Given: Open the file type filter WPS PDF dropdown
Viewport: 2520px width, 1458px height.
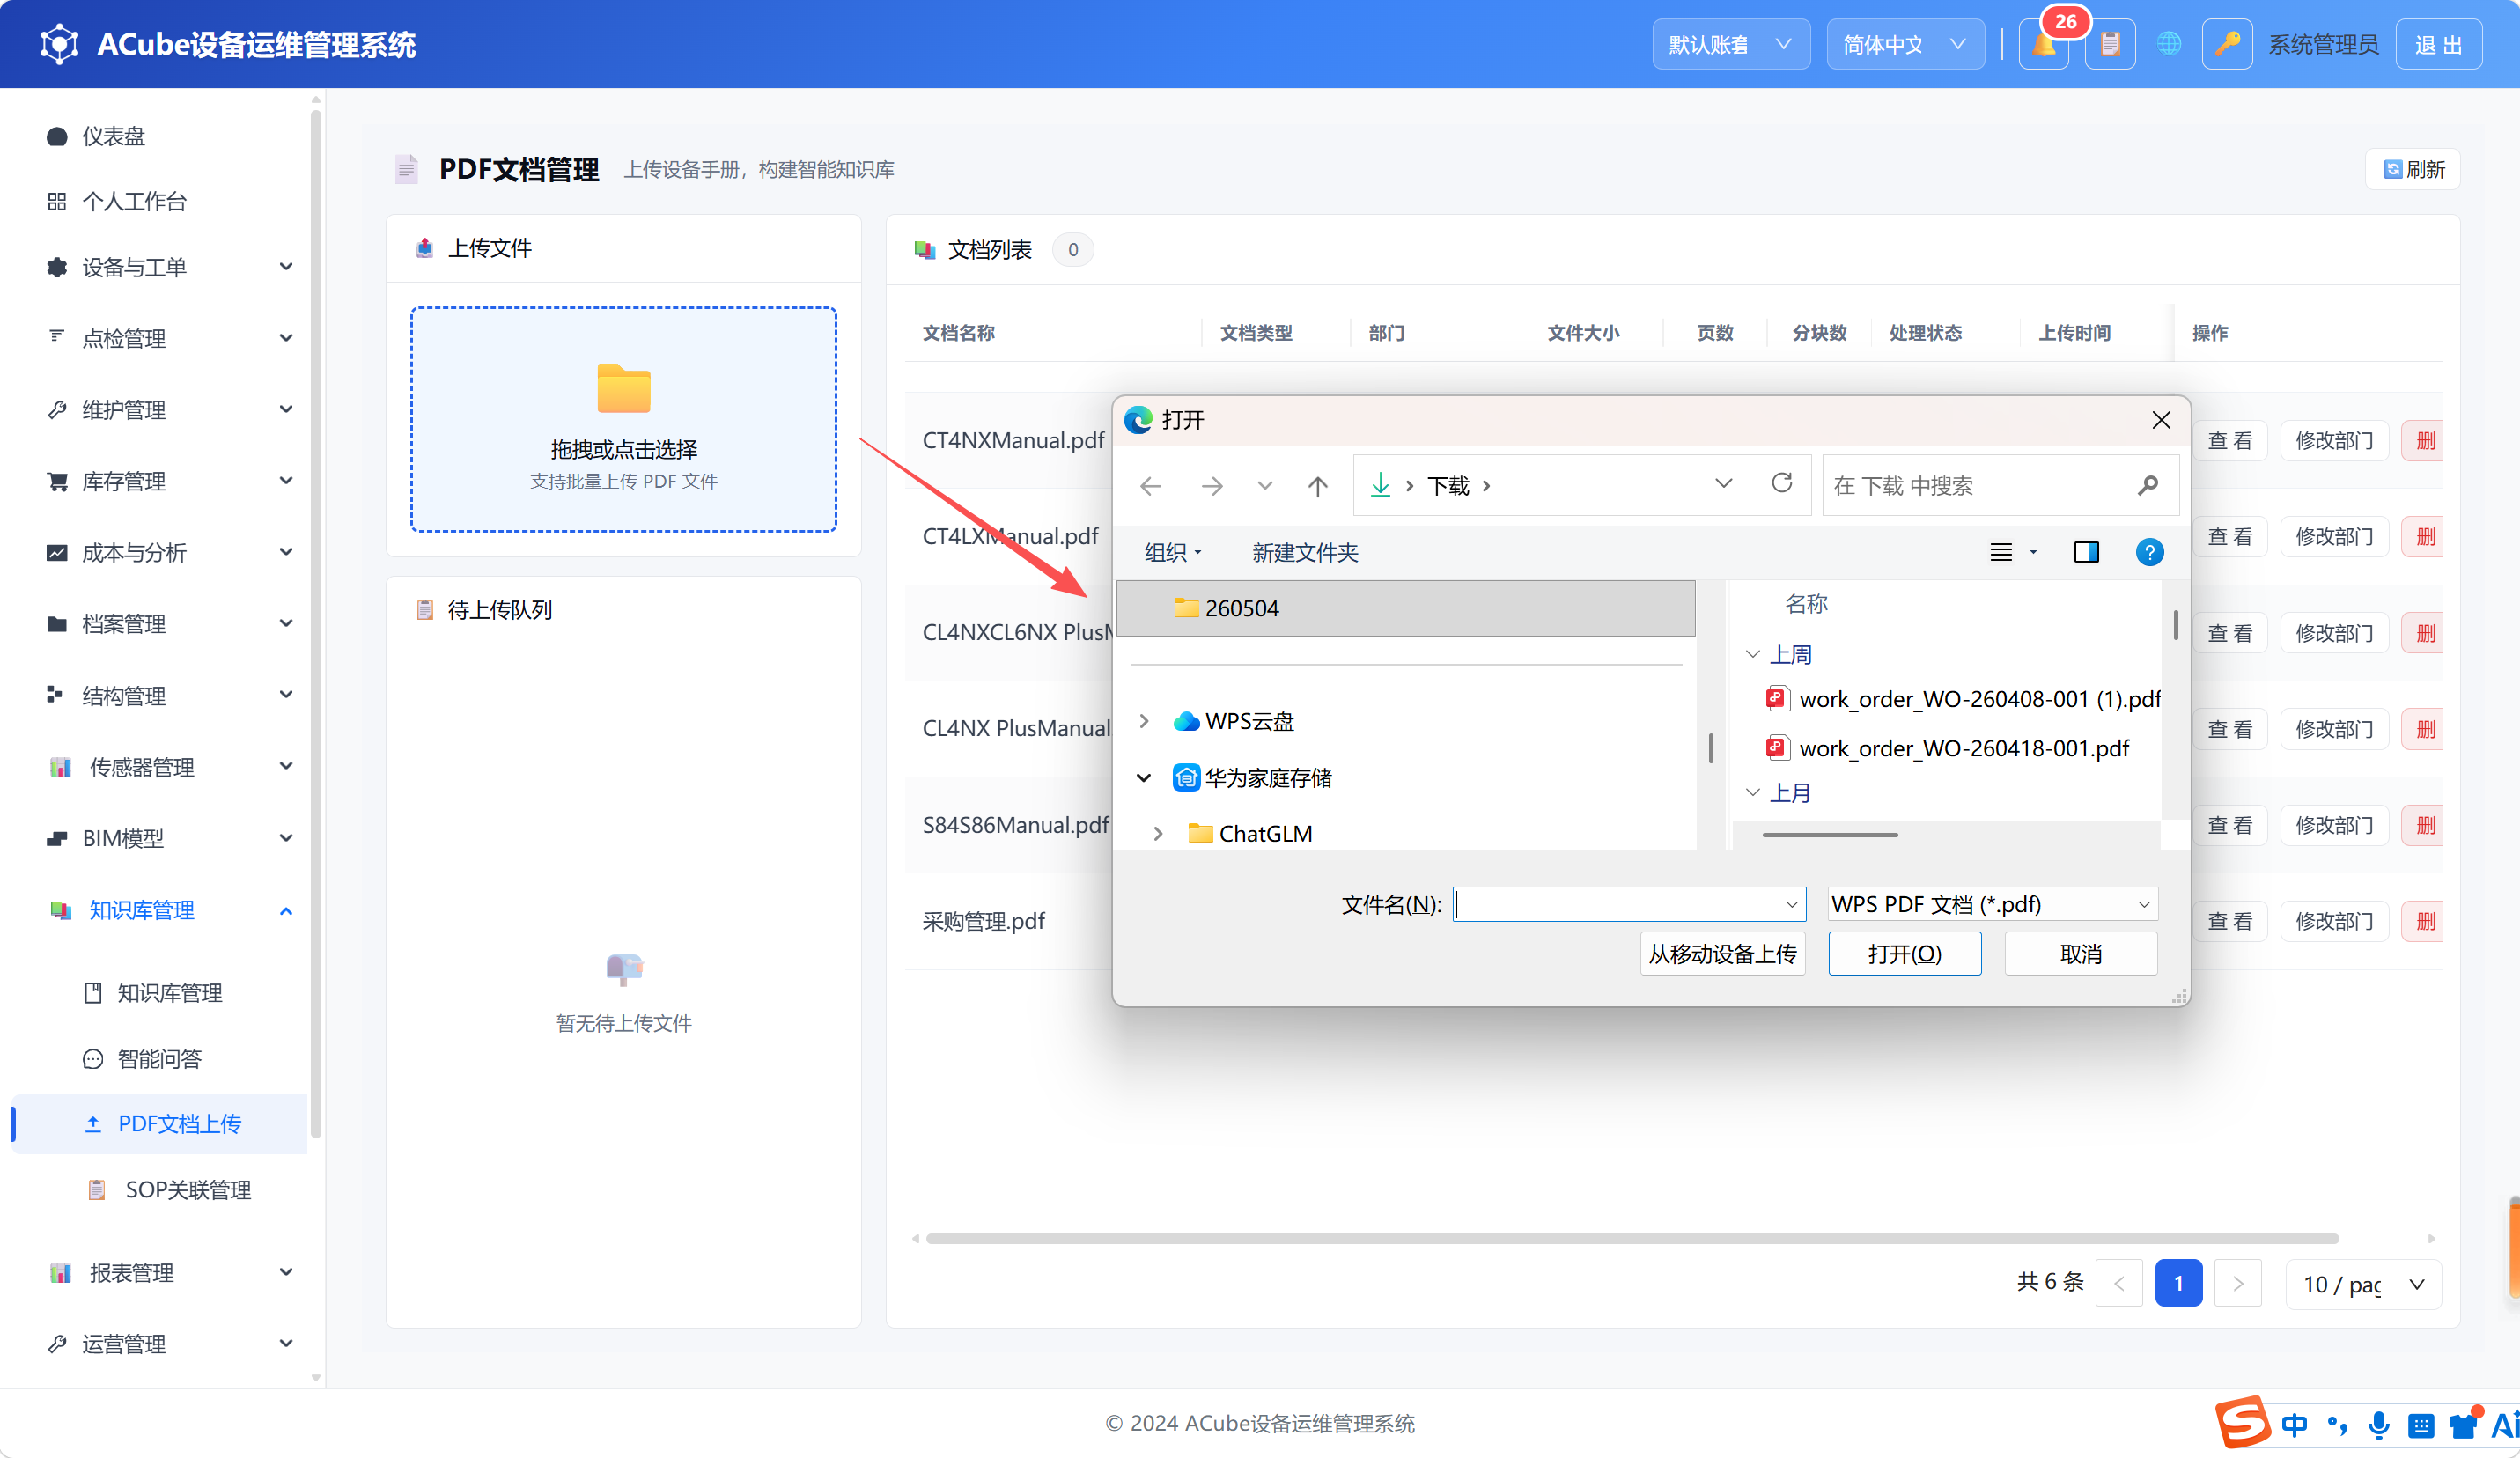Looking at the screenshot, I should point(1992,904).
